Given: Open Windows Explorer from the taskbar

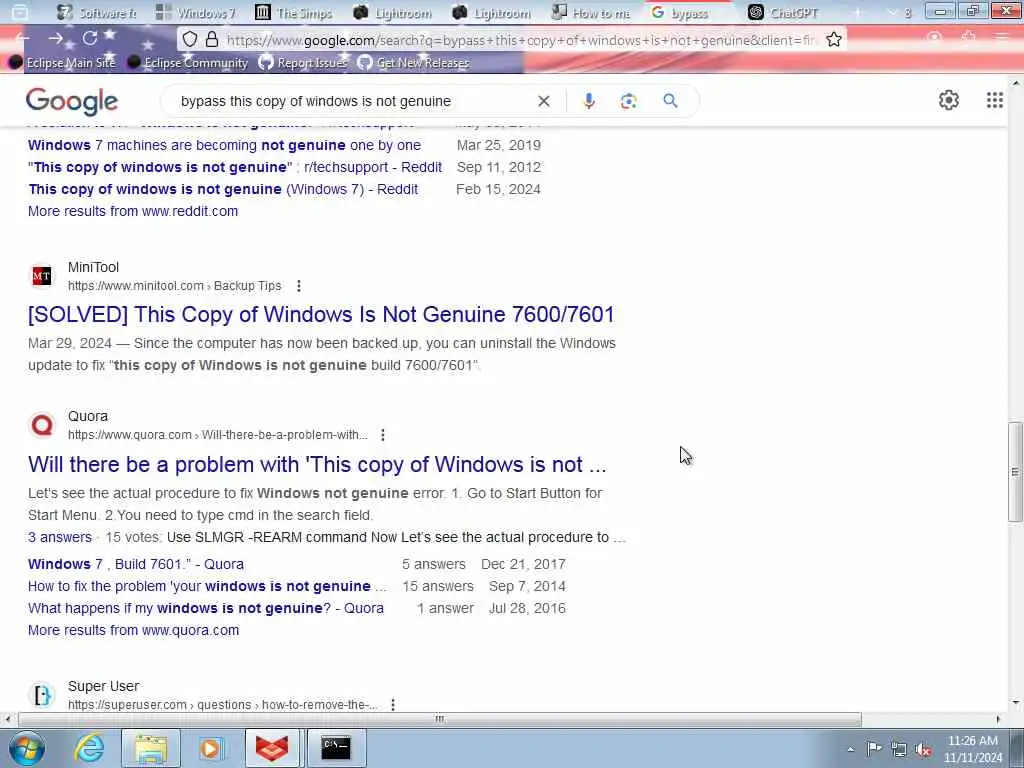Looking at the screenshot, I should pos(151,748).
